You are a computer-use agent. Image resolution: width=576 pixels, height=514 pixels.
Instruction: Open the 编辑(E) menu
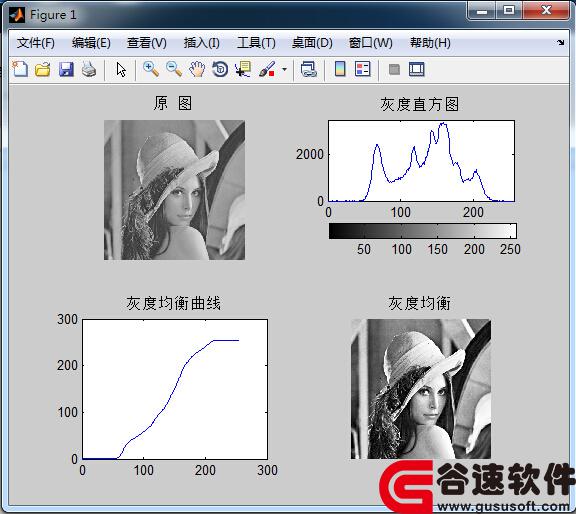click(x=91, y=43)
